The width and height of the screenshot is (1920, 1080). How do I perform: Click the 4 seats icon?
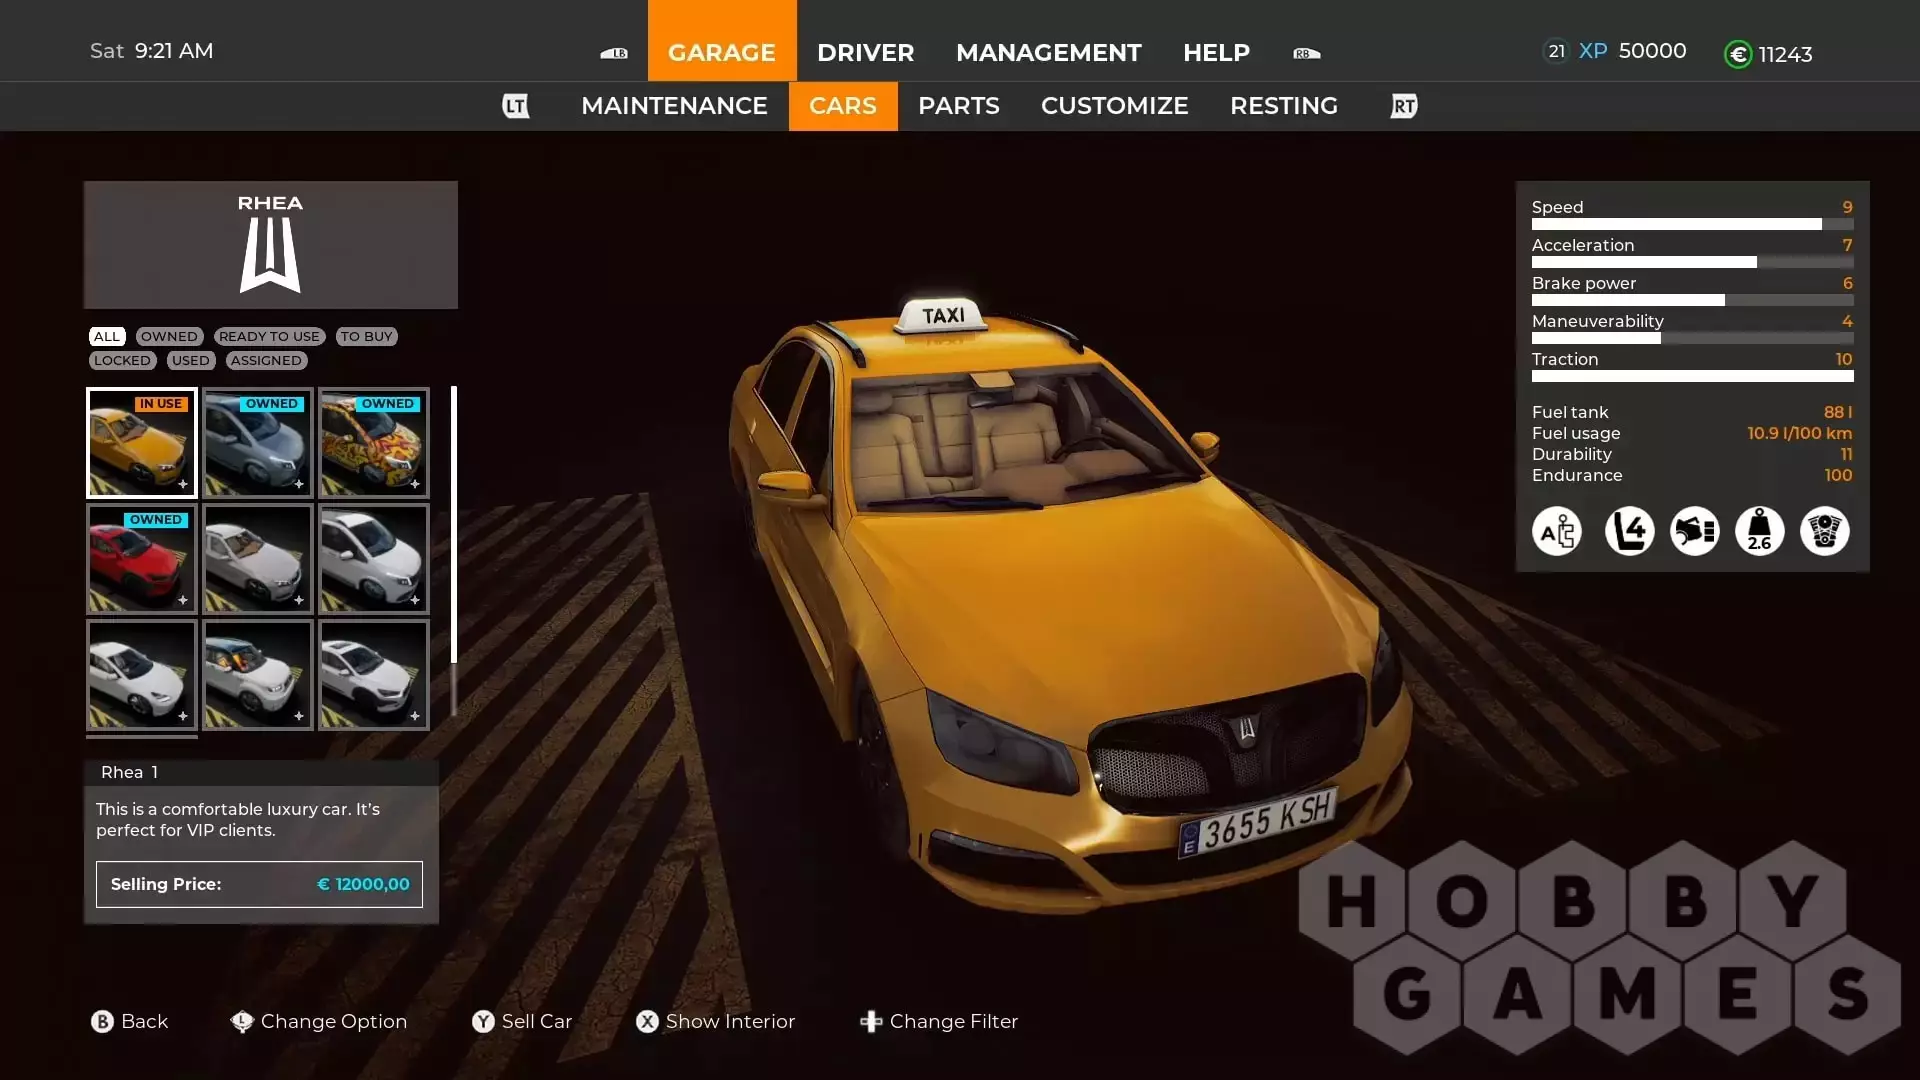(1629, 531)
